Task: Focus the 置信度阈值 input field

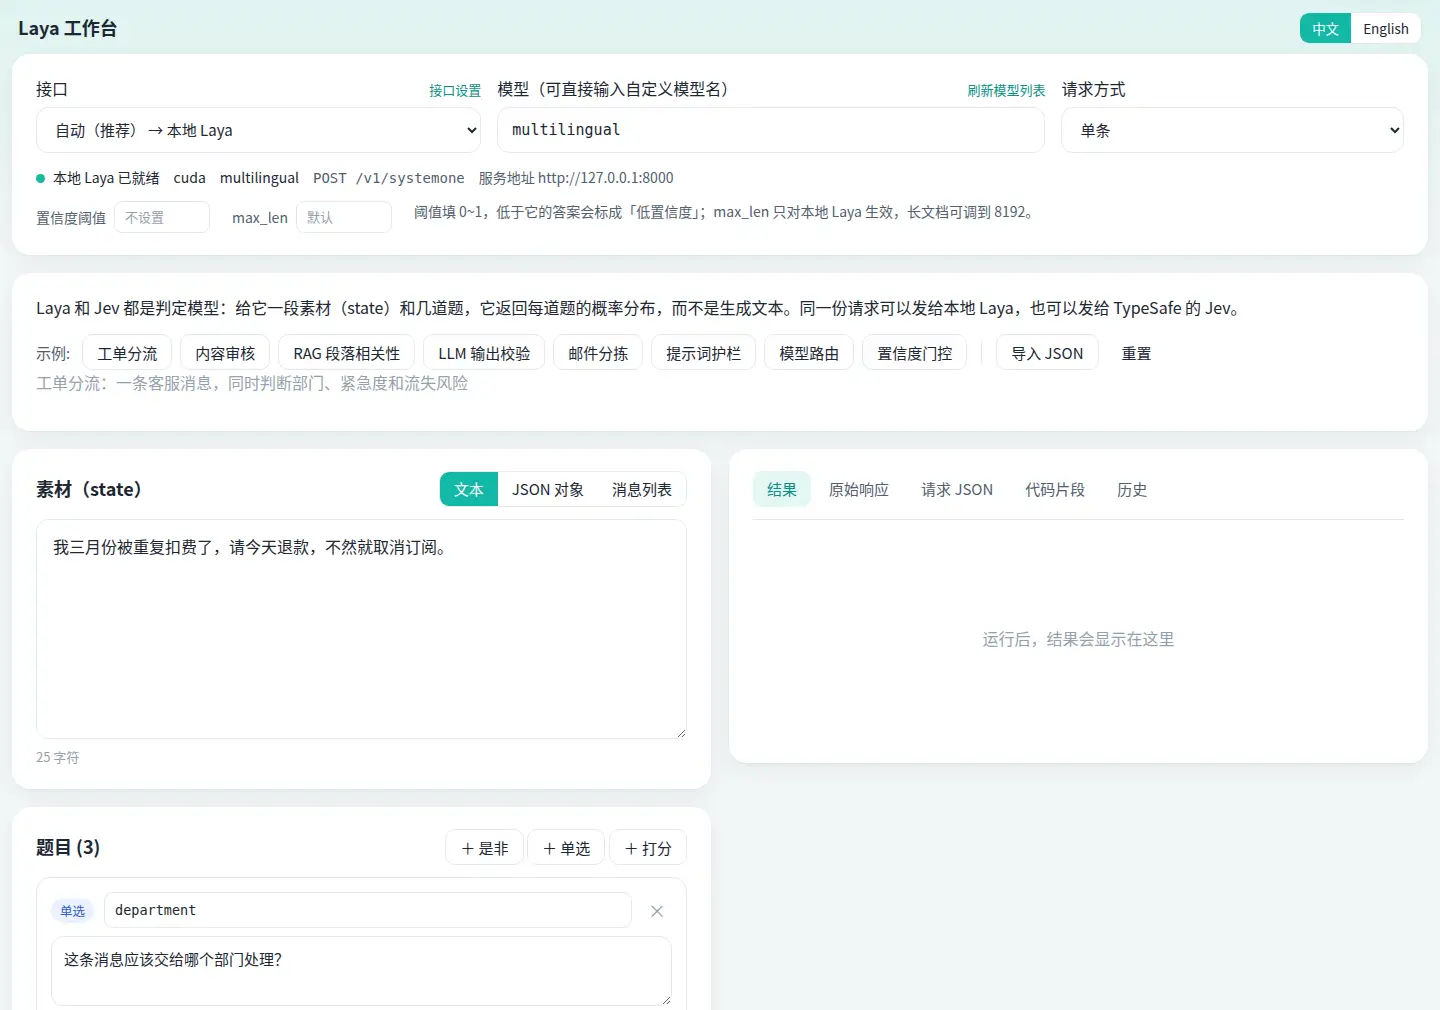Action: [x=162, y=217]
